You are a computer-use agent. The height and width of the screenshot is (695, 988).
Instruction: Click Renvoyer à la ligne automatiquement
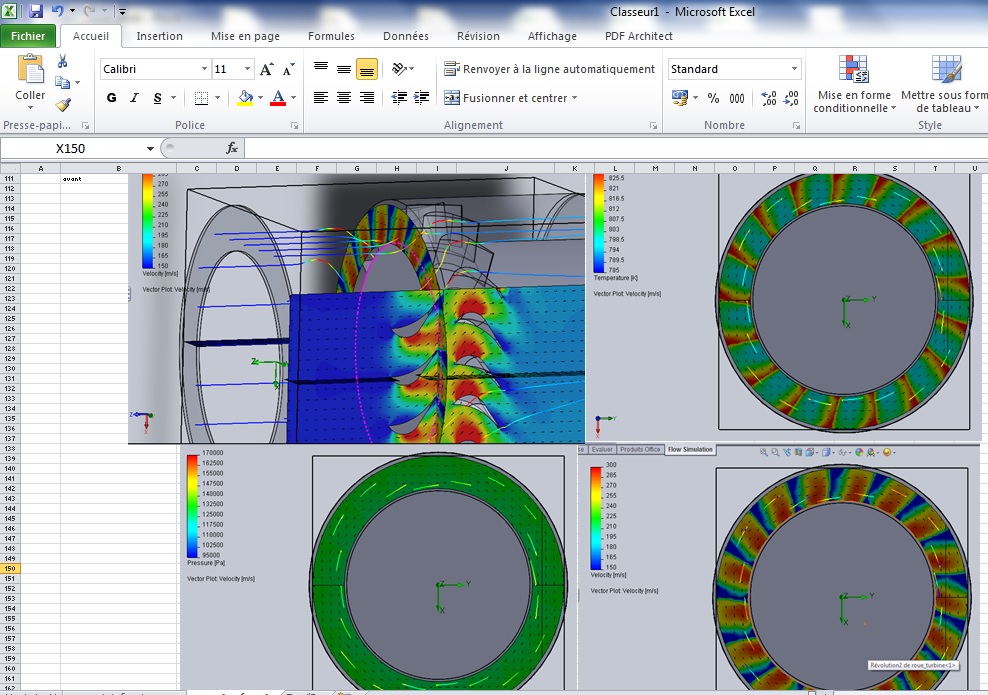549,69
